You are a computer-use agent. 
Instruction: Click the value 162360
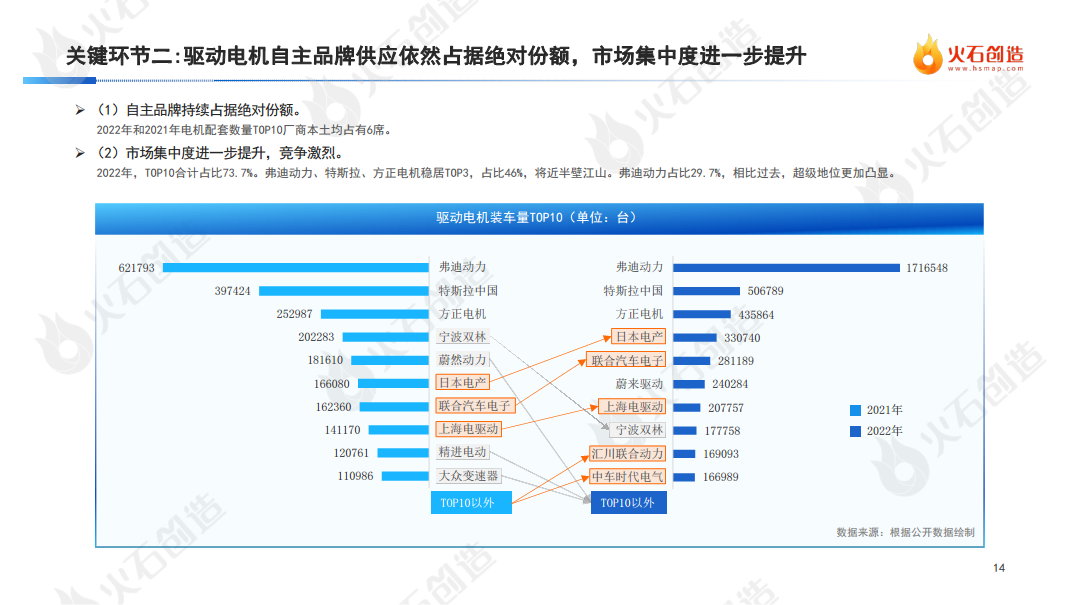click(333, 407)
